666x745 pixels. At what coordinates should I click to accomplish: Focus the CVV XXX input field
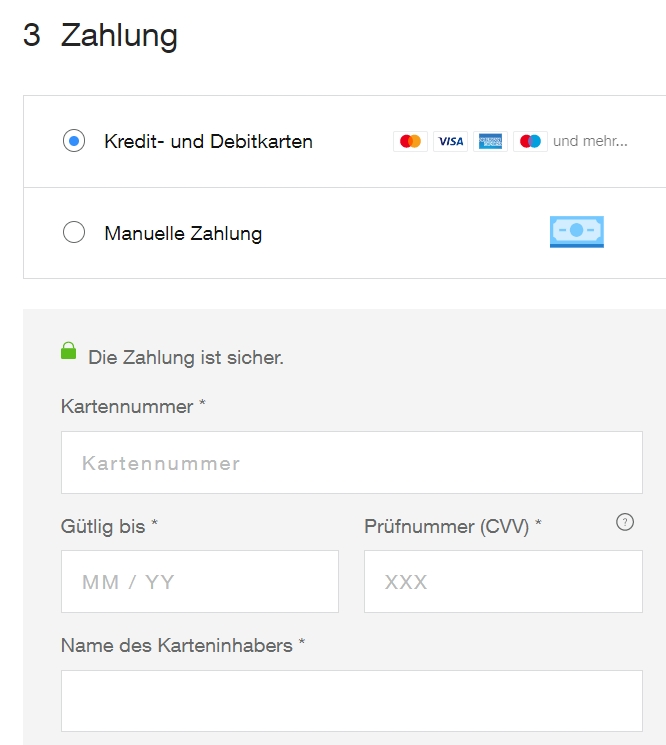pos(503,582)
